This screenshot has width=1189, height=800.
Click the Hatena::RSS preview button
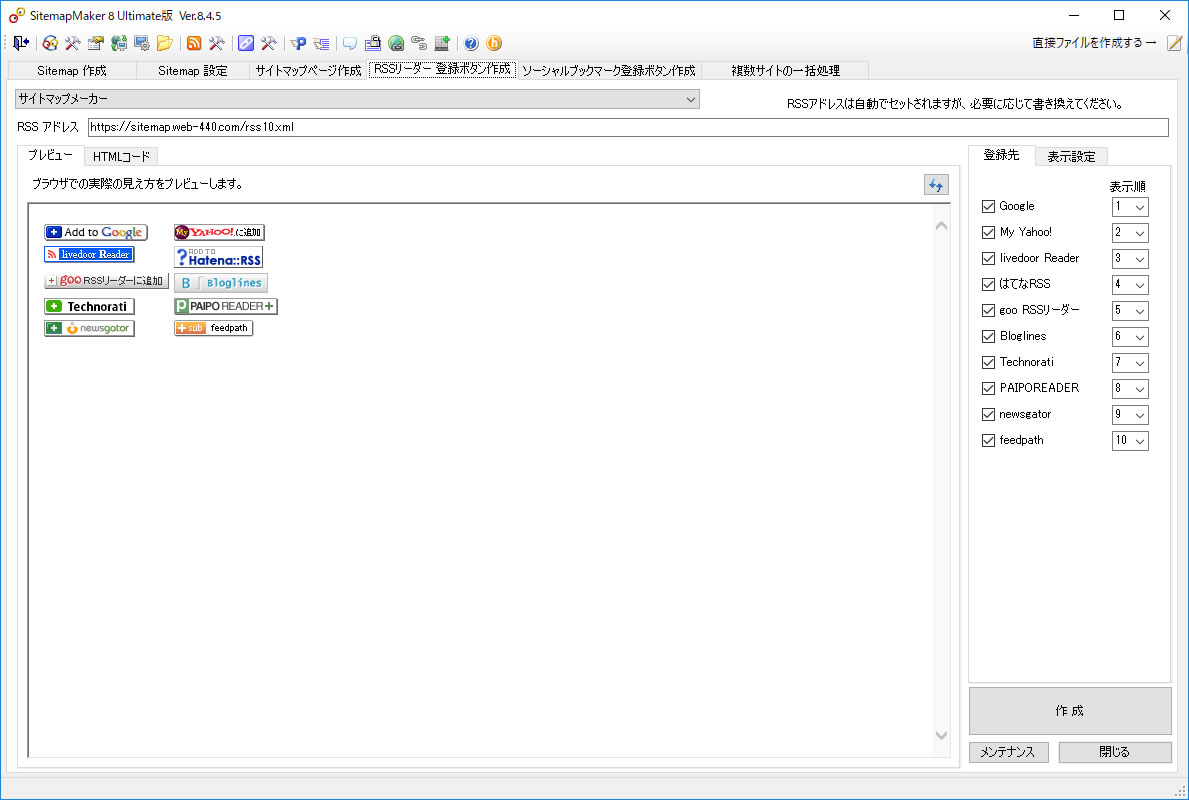coord(218,257)
